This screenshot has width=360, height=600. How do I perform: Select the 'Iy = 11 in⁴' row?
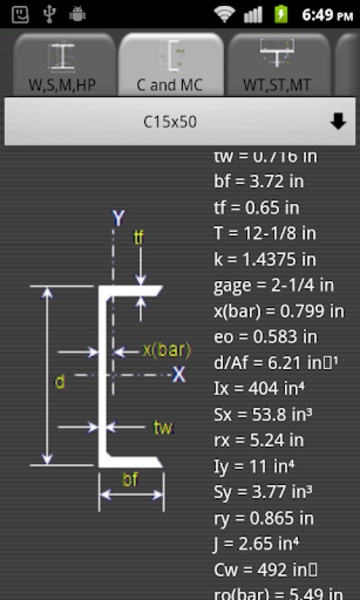pos(254,466)
